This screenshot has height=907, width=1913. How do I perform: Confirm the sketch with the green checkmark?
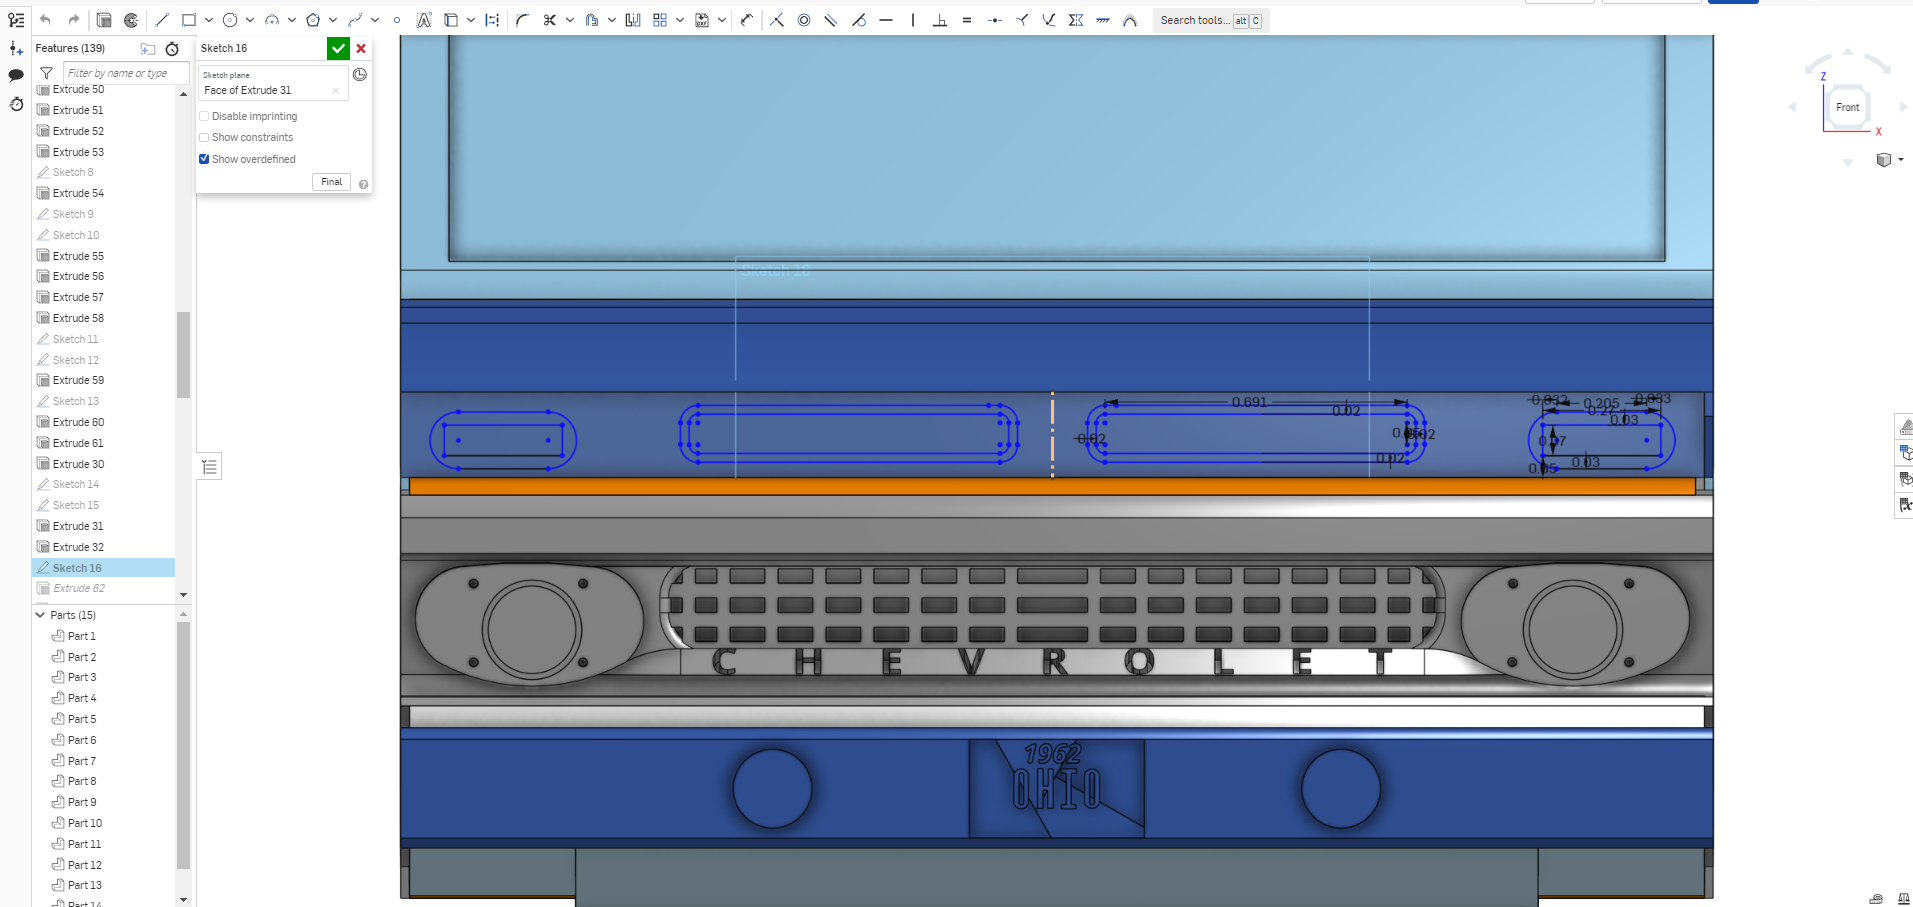[339, 48]
